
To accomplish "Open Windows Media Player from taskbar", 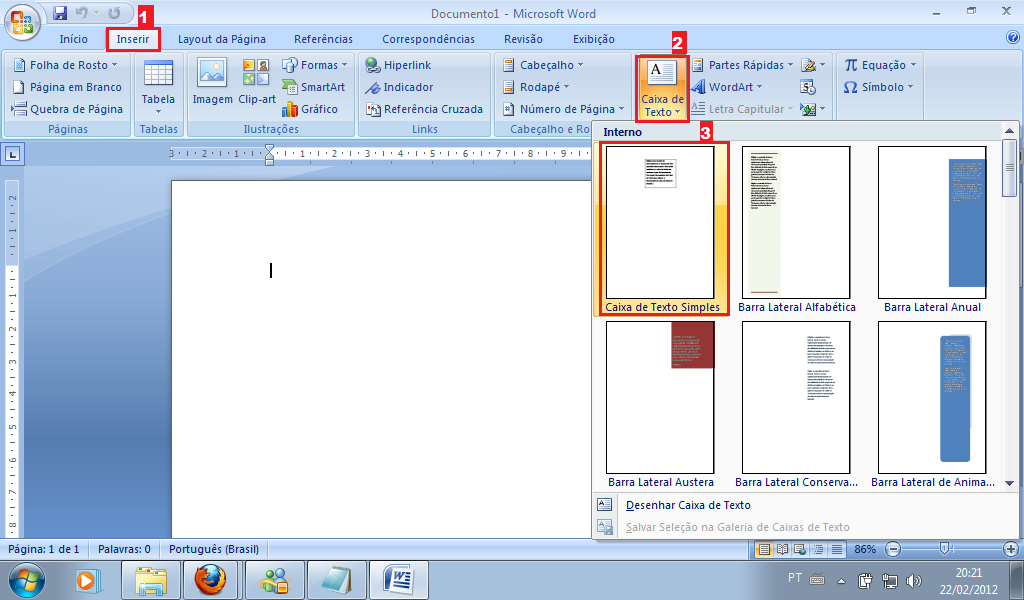I will (86, 580).
